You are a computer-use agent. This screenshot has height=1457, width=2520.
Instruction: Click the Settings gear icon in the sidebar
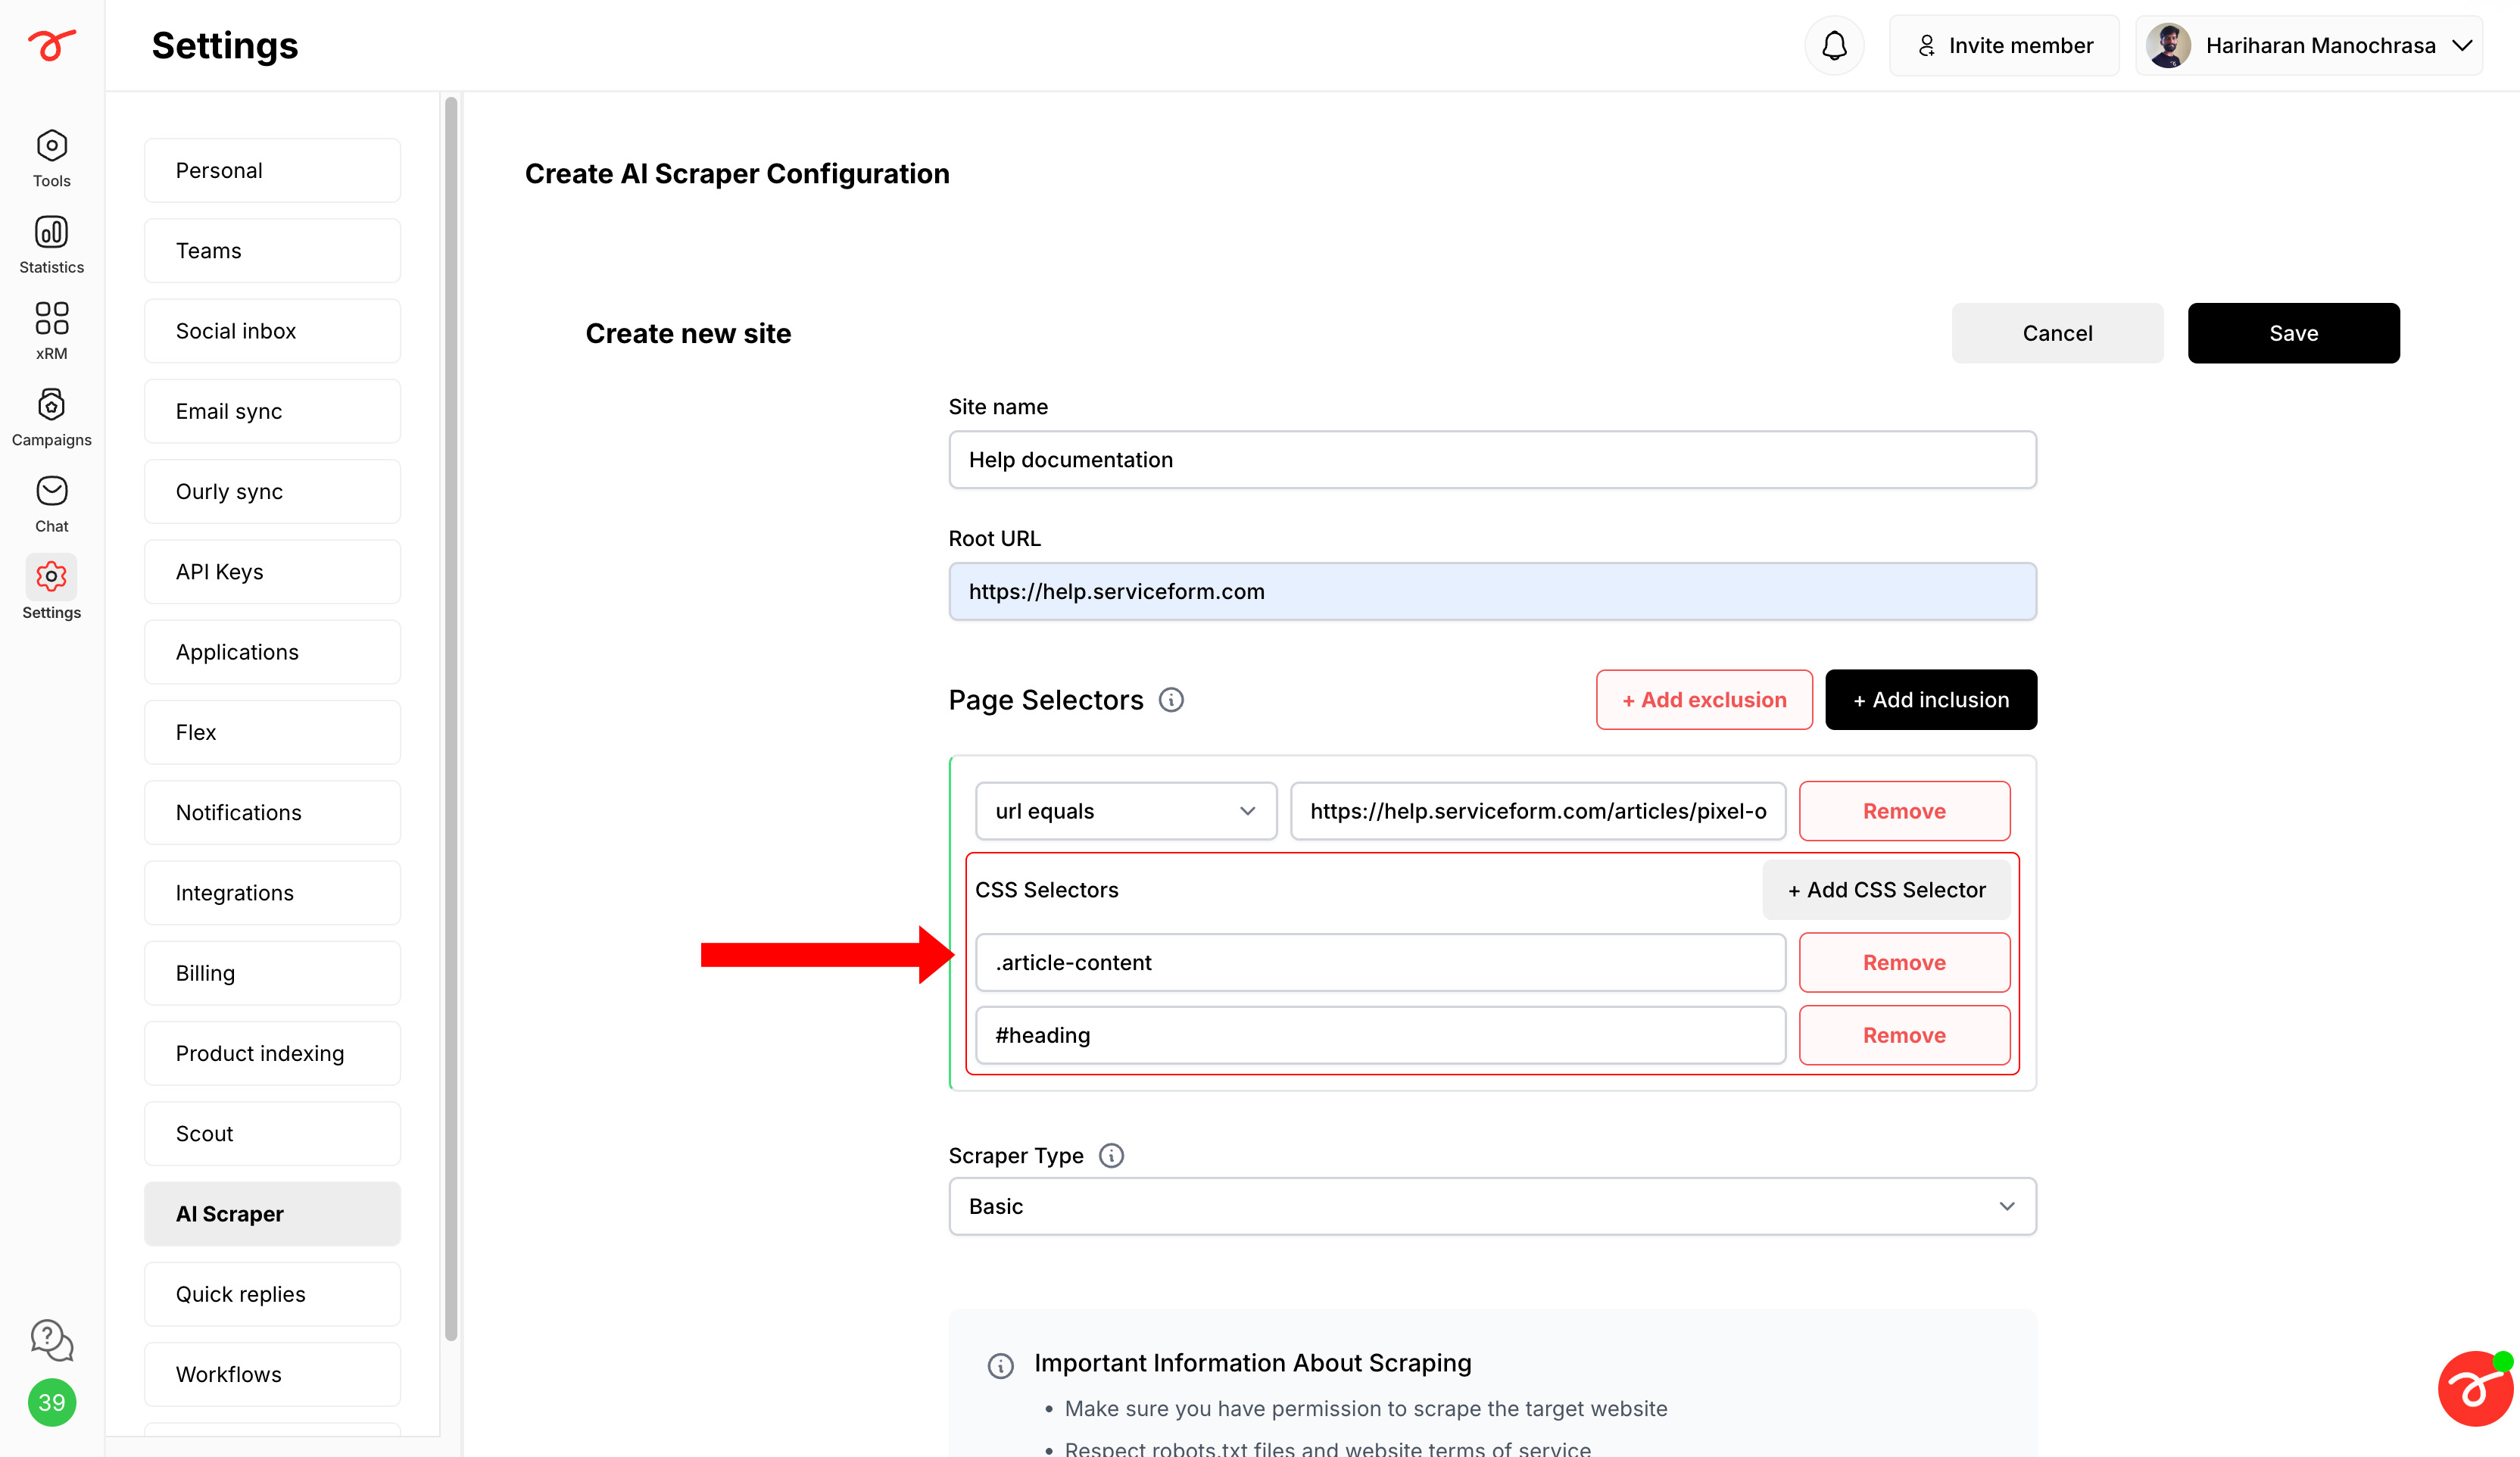point(51,576)
